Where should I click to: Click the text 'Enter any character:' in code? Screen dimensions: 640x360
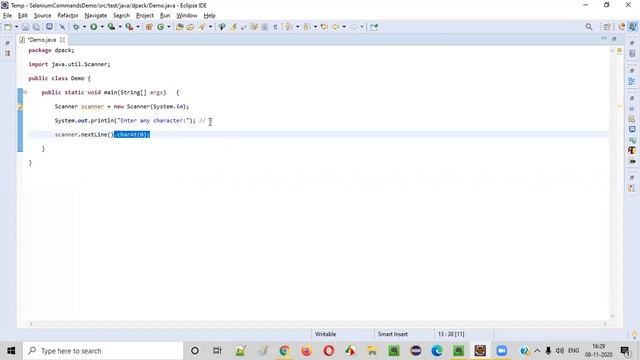pyautogui.click(x=152, y=120)
